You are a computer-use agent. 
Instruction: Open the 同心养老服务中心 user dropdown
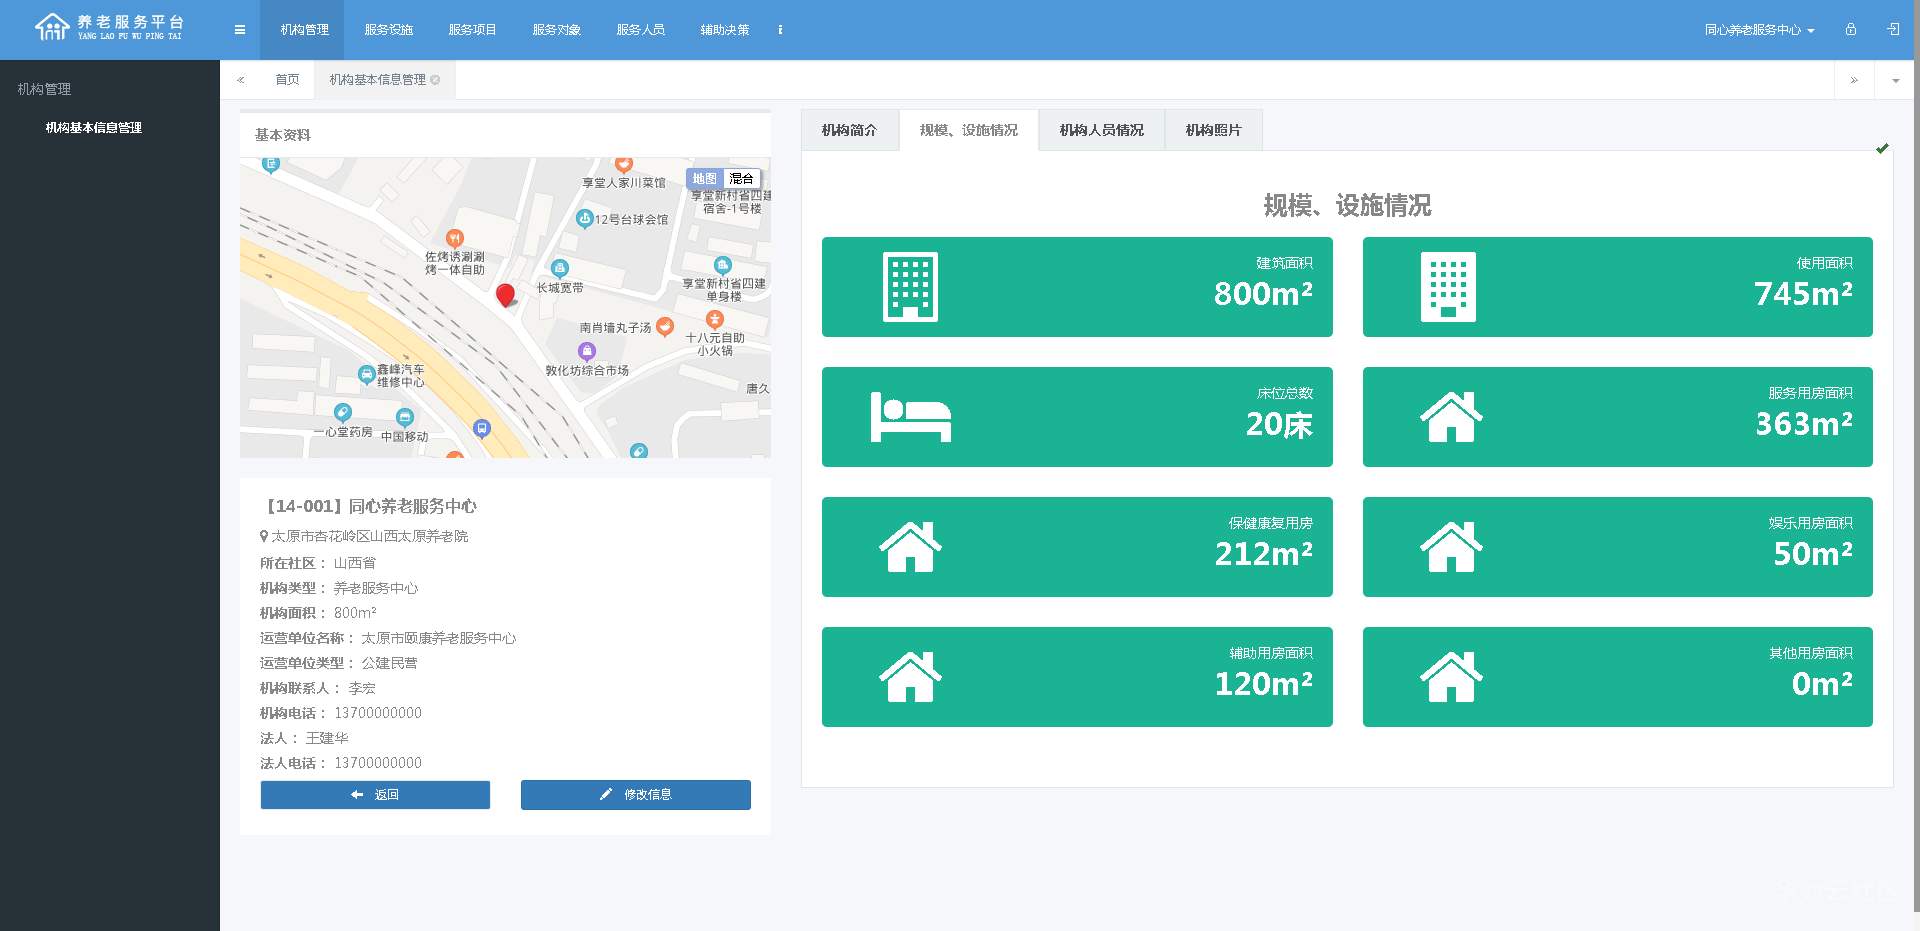pos(1759,30)
